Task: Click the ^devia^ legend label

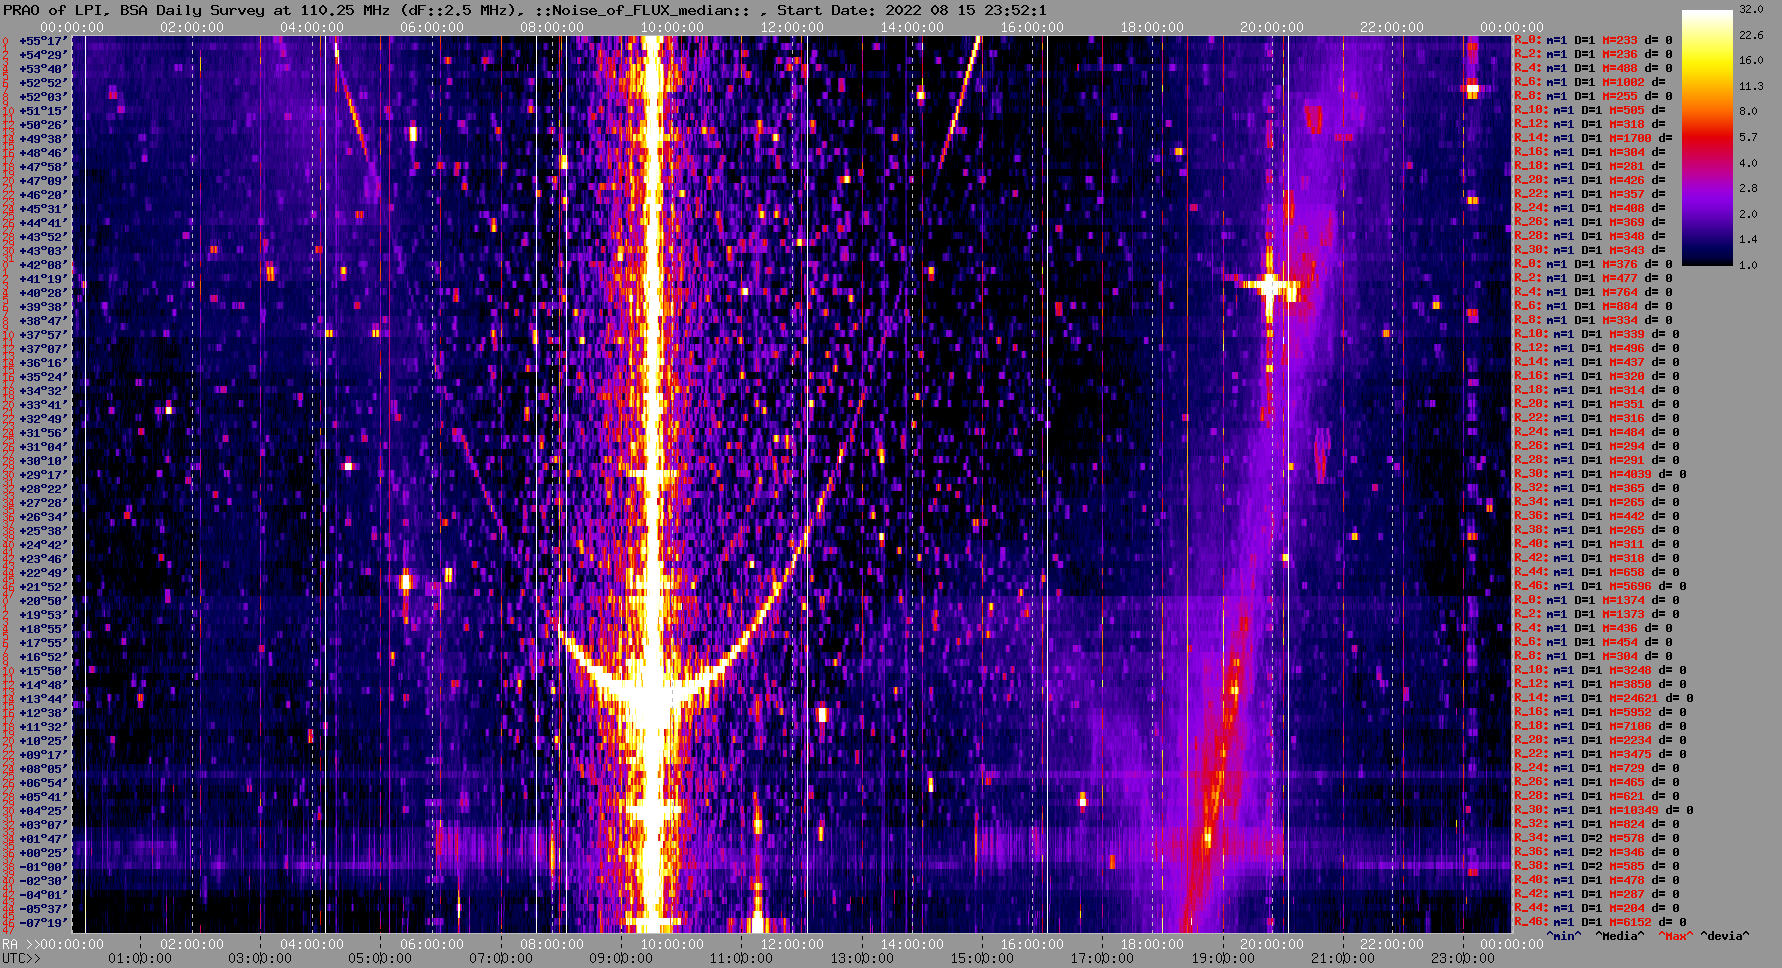Action: point(1725,936)
